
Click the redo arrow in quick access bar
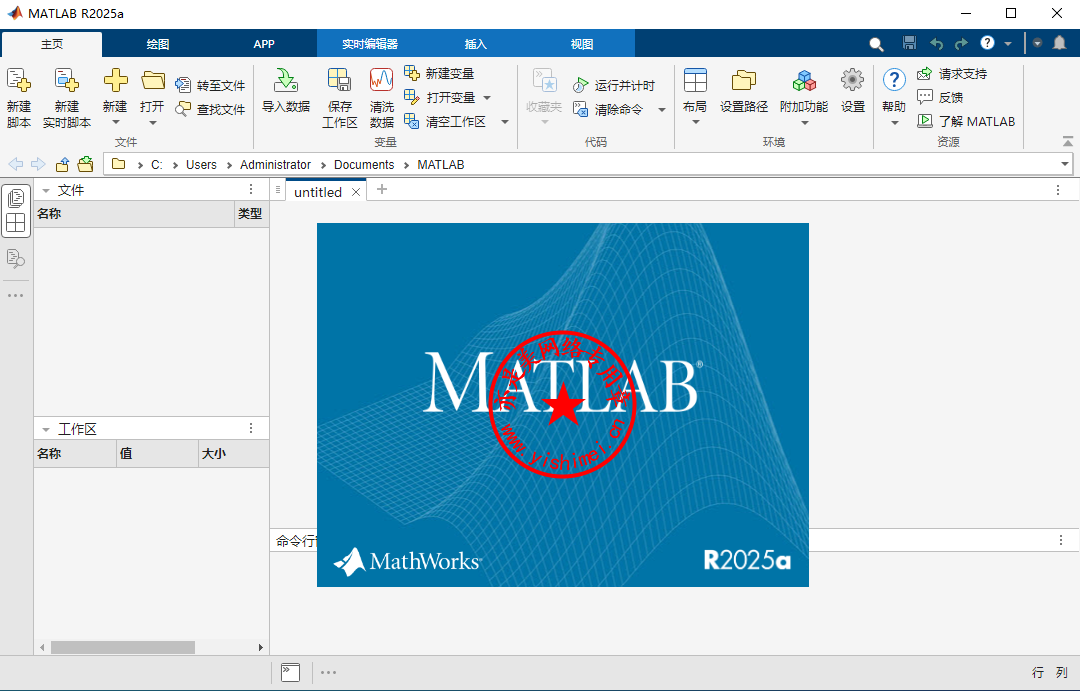[961, 43]
